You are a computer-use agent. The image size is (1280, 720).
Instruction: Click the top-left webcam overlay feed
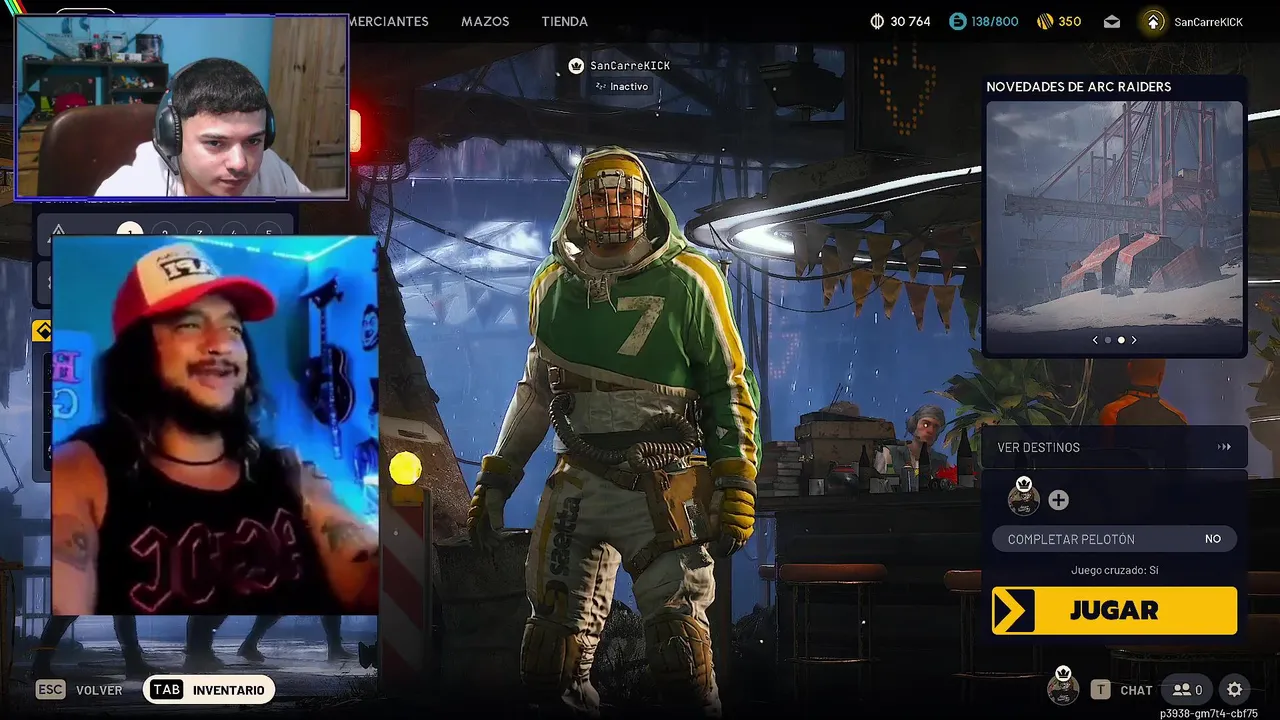click(181, 106)
